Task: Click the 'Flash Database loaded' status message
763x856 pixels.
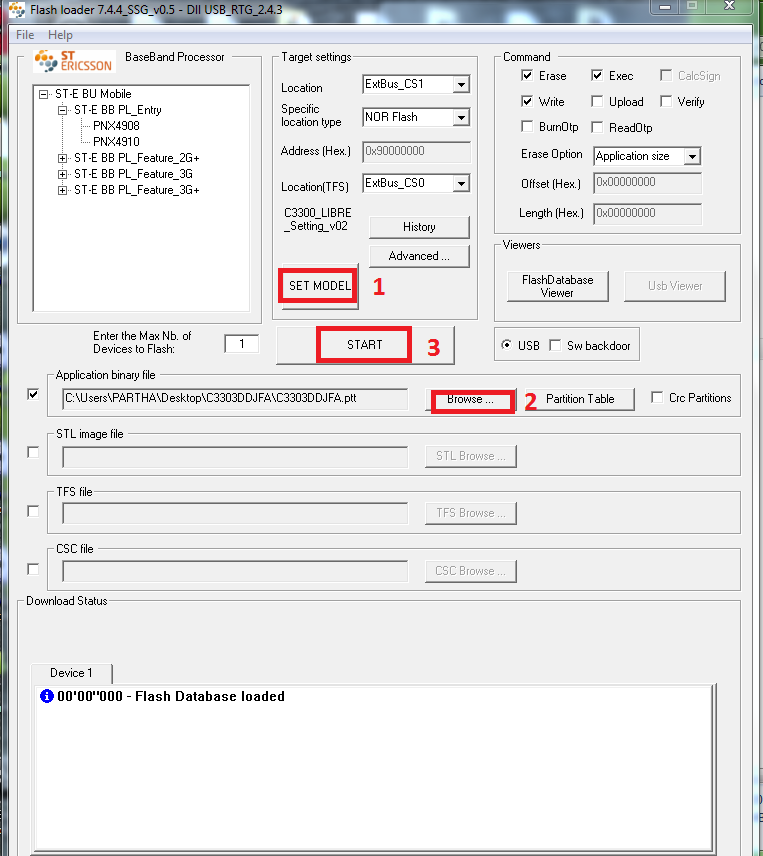Action: [171, 697]
